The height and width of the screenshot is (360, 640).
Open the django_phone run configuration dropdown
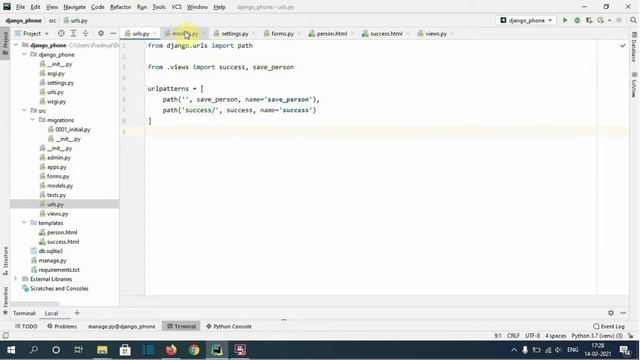point(526,20)
